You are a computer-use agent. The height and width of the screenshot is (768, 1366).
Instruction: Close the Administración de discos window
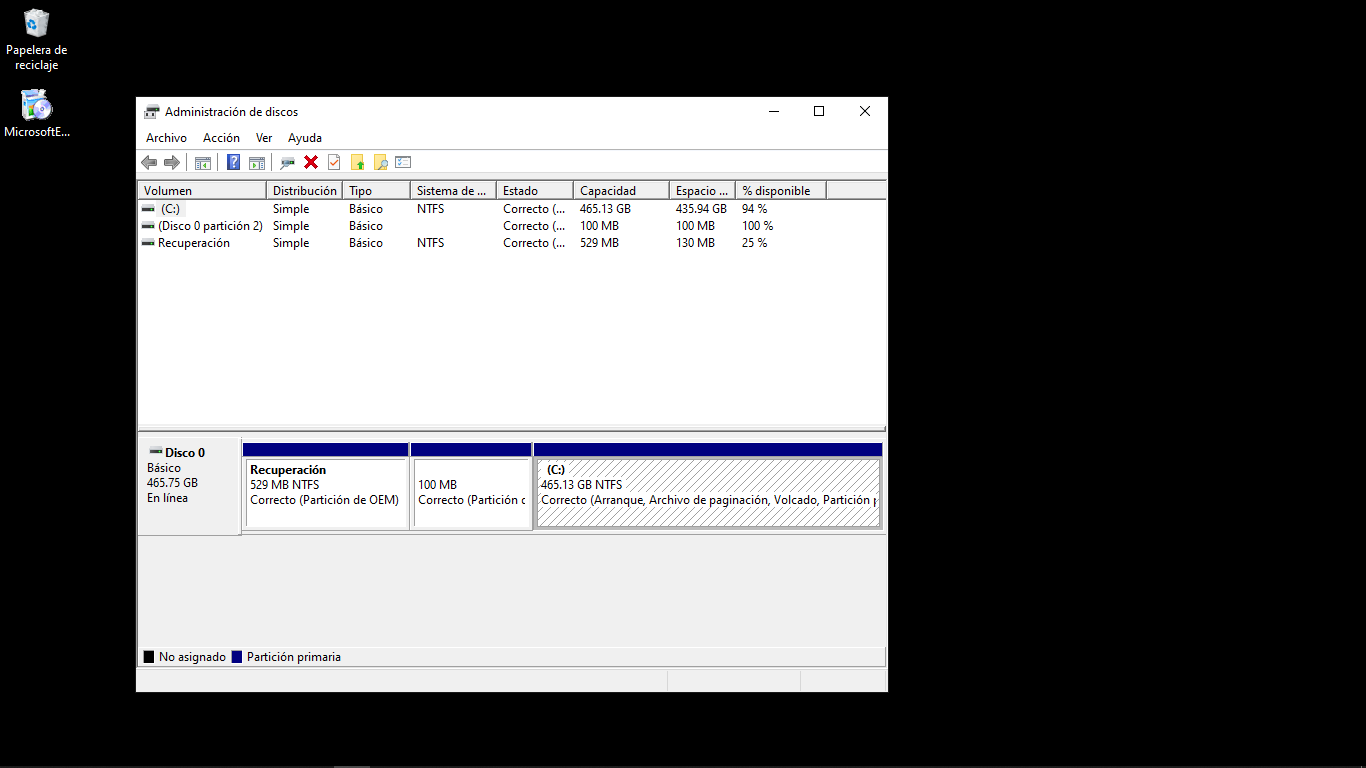click(x=865, y=111)
